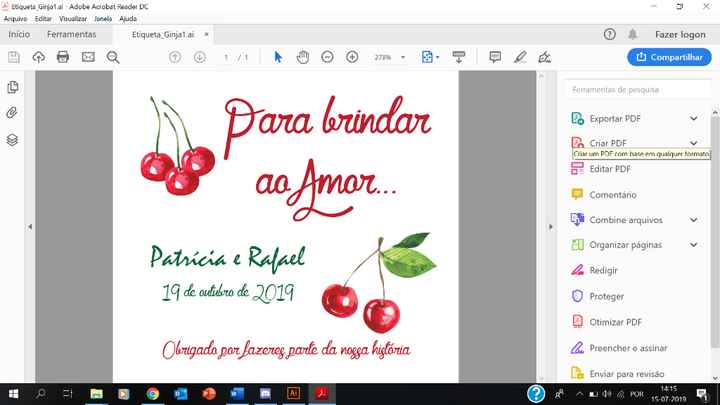Click the zoom out minus icon
The height and width of the screenshot is (405, 720).
pyautogui.click(x=328, y=57)
